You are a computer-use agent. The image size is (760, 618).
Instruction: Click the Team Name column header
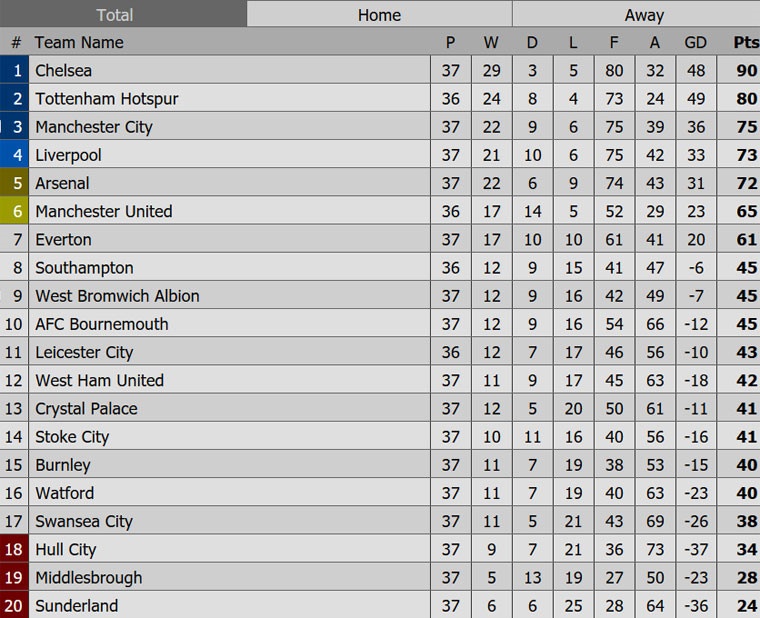[x=79, y=42]
